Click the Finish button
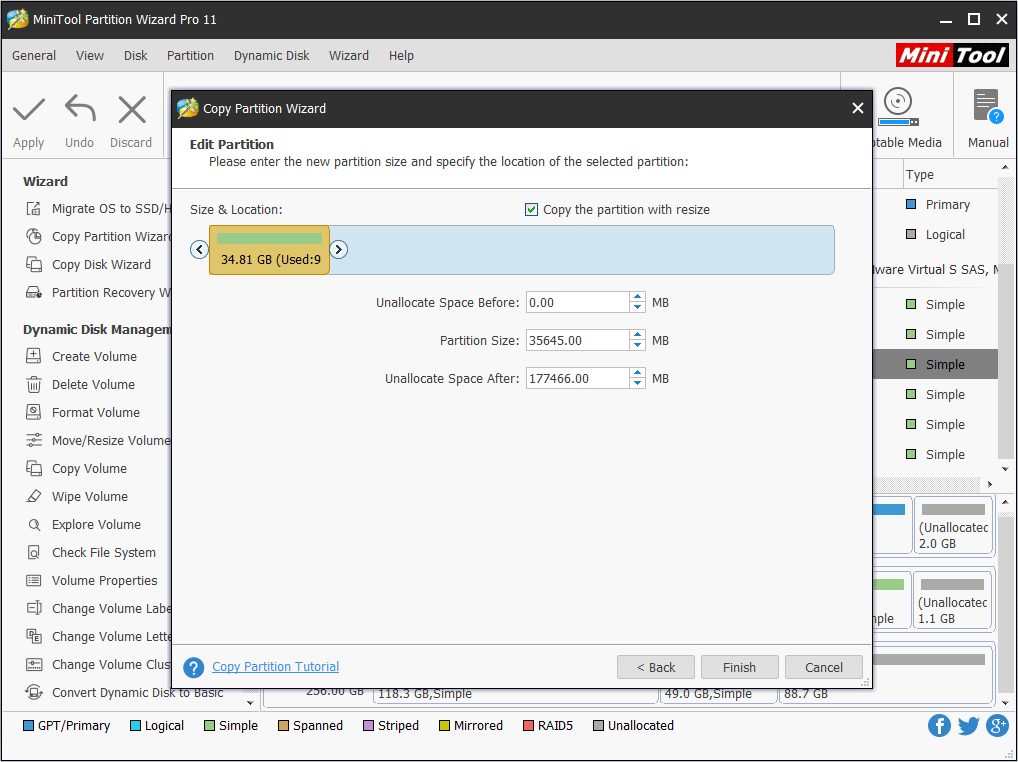 (739, 667)
